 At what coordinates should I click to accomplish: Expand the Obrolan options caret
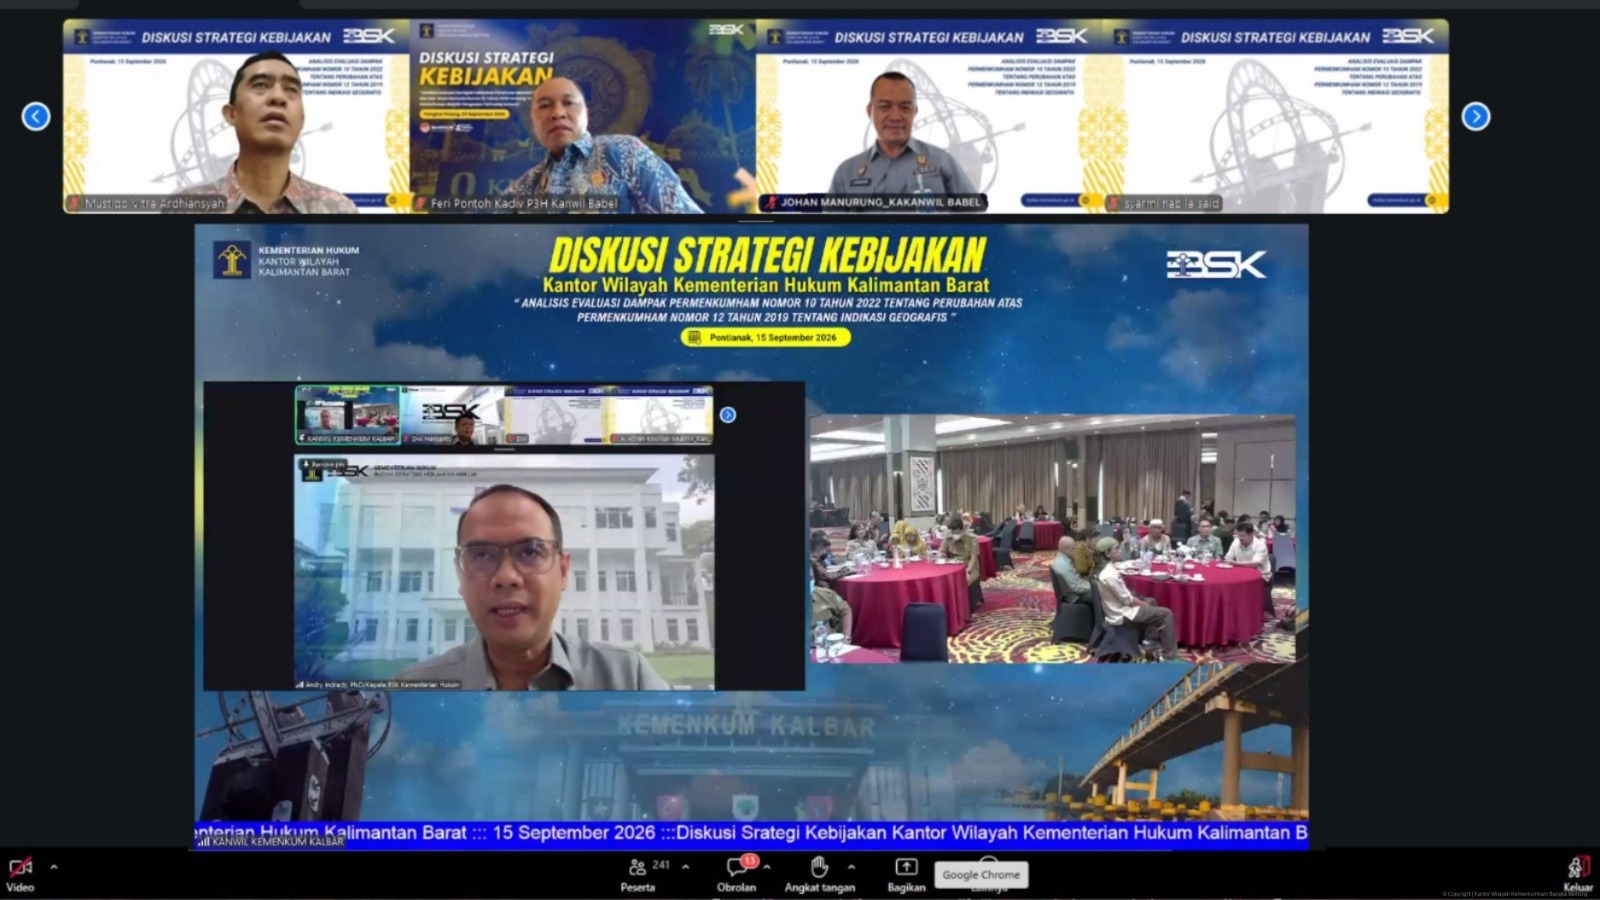(x=767, y=867)
